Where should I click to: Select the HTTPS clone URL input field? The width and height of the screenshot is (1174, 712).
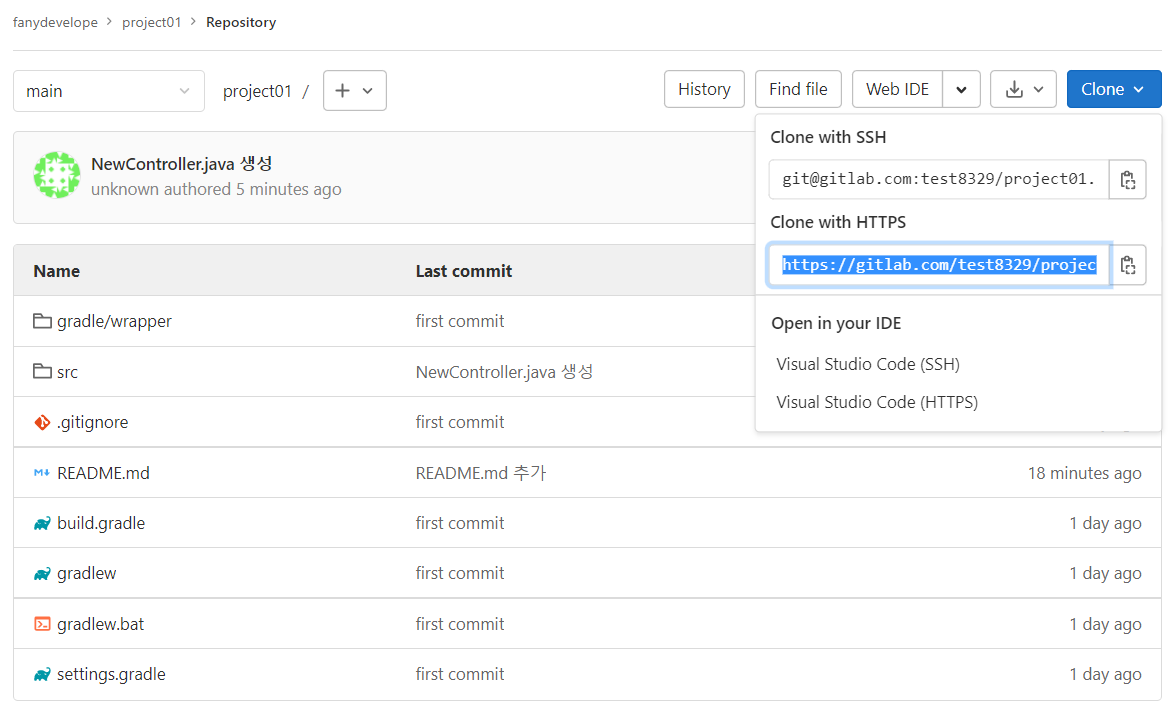(x=937, y=265)
